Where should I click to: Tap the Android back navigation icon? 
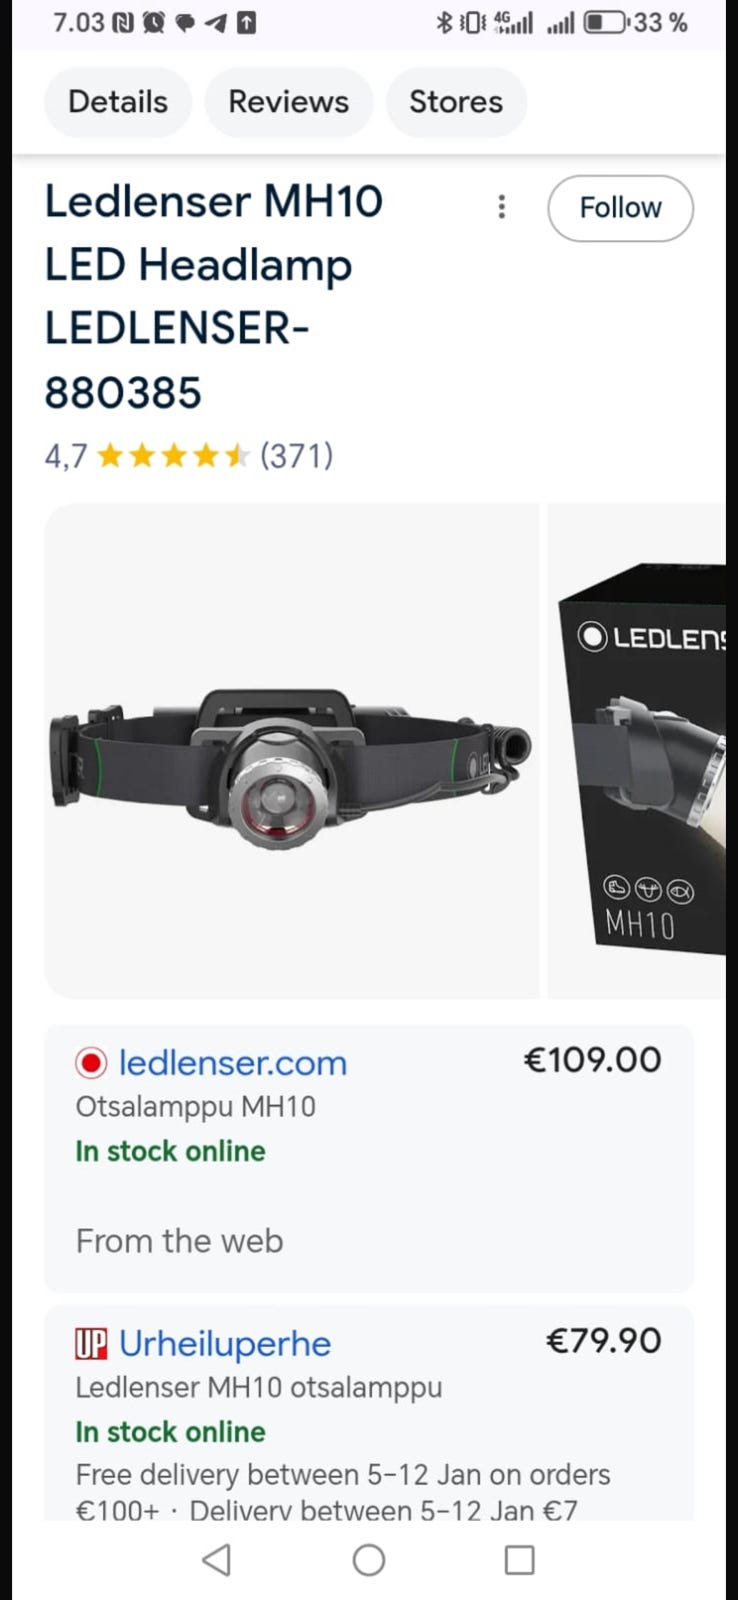pos(217,1560)
